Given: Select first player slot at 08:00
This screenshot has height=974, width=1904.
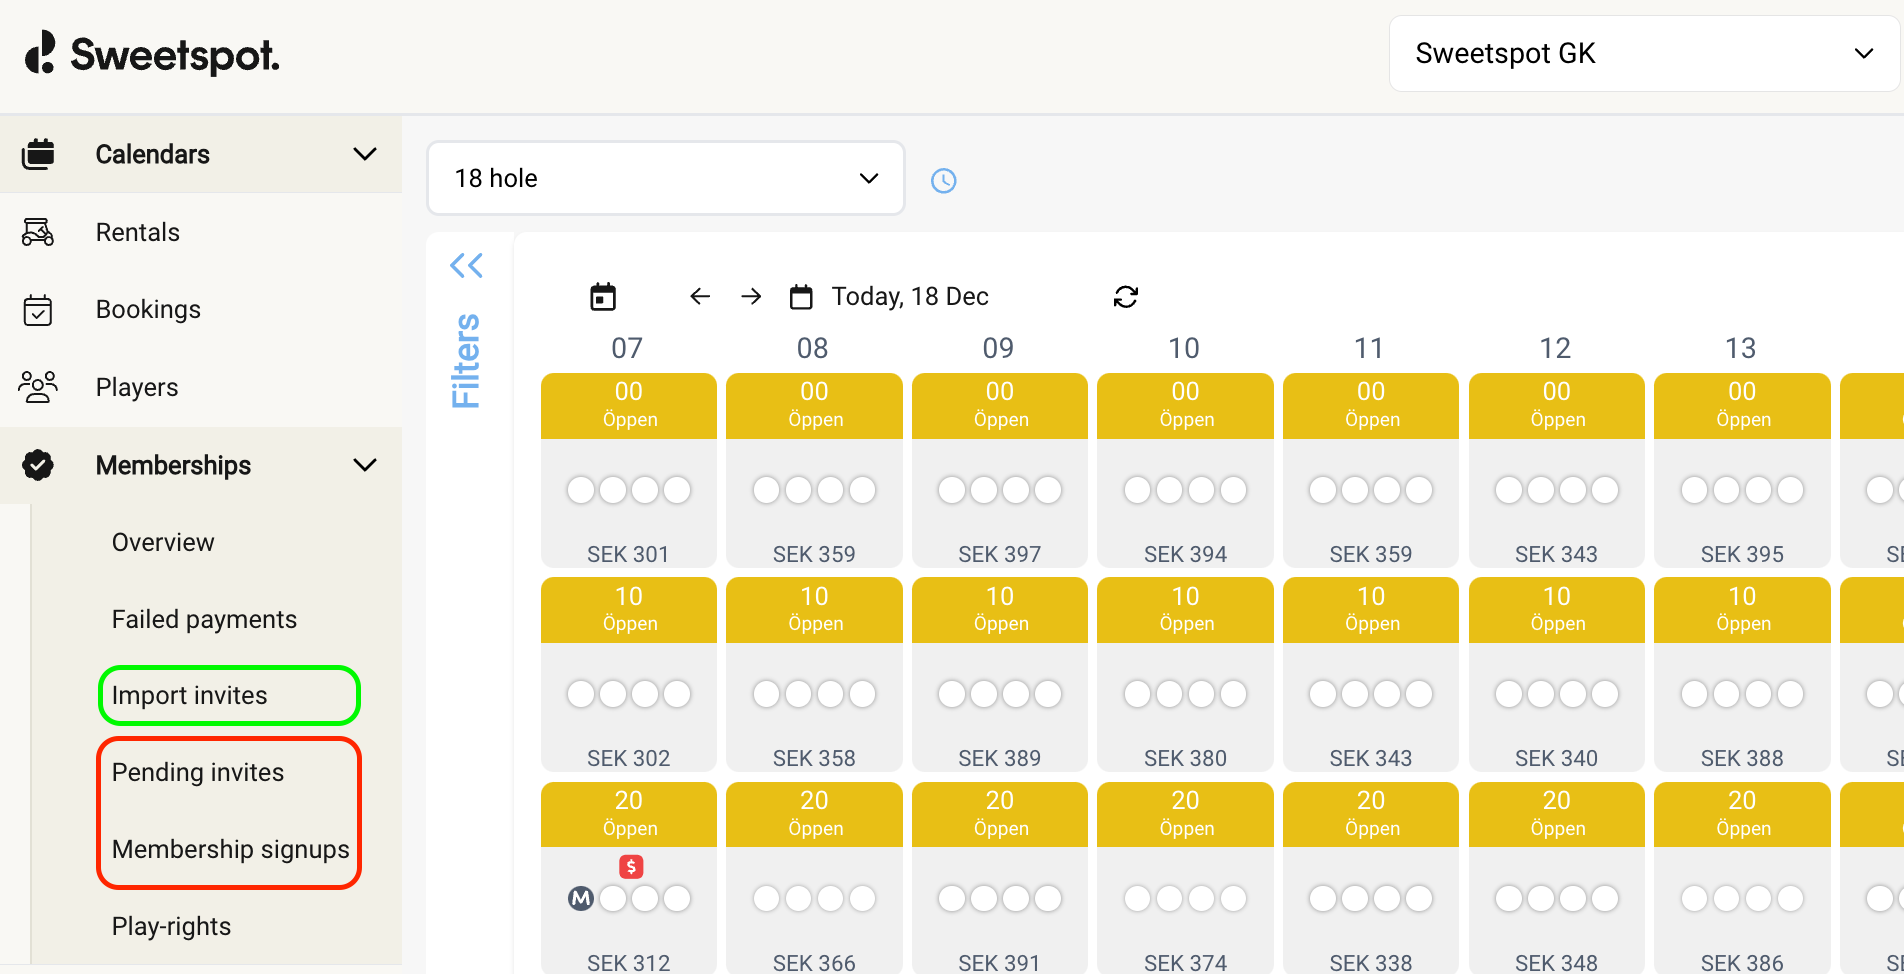Looking at the screenshot, I should [x=766, y=490].
